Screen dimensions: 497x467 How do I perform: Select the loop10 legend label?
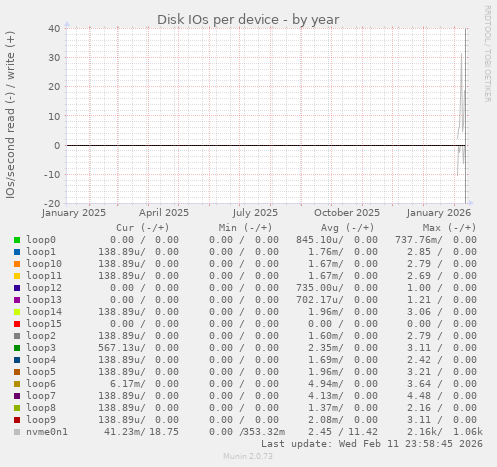(x=44, y=264)
